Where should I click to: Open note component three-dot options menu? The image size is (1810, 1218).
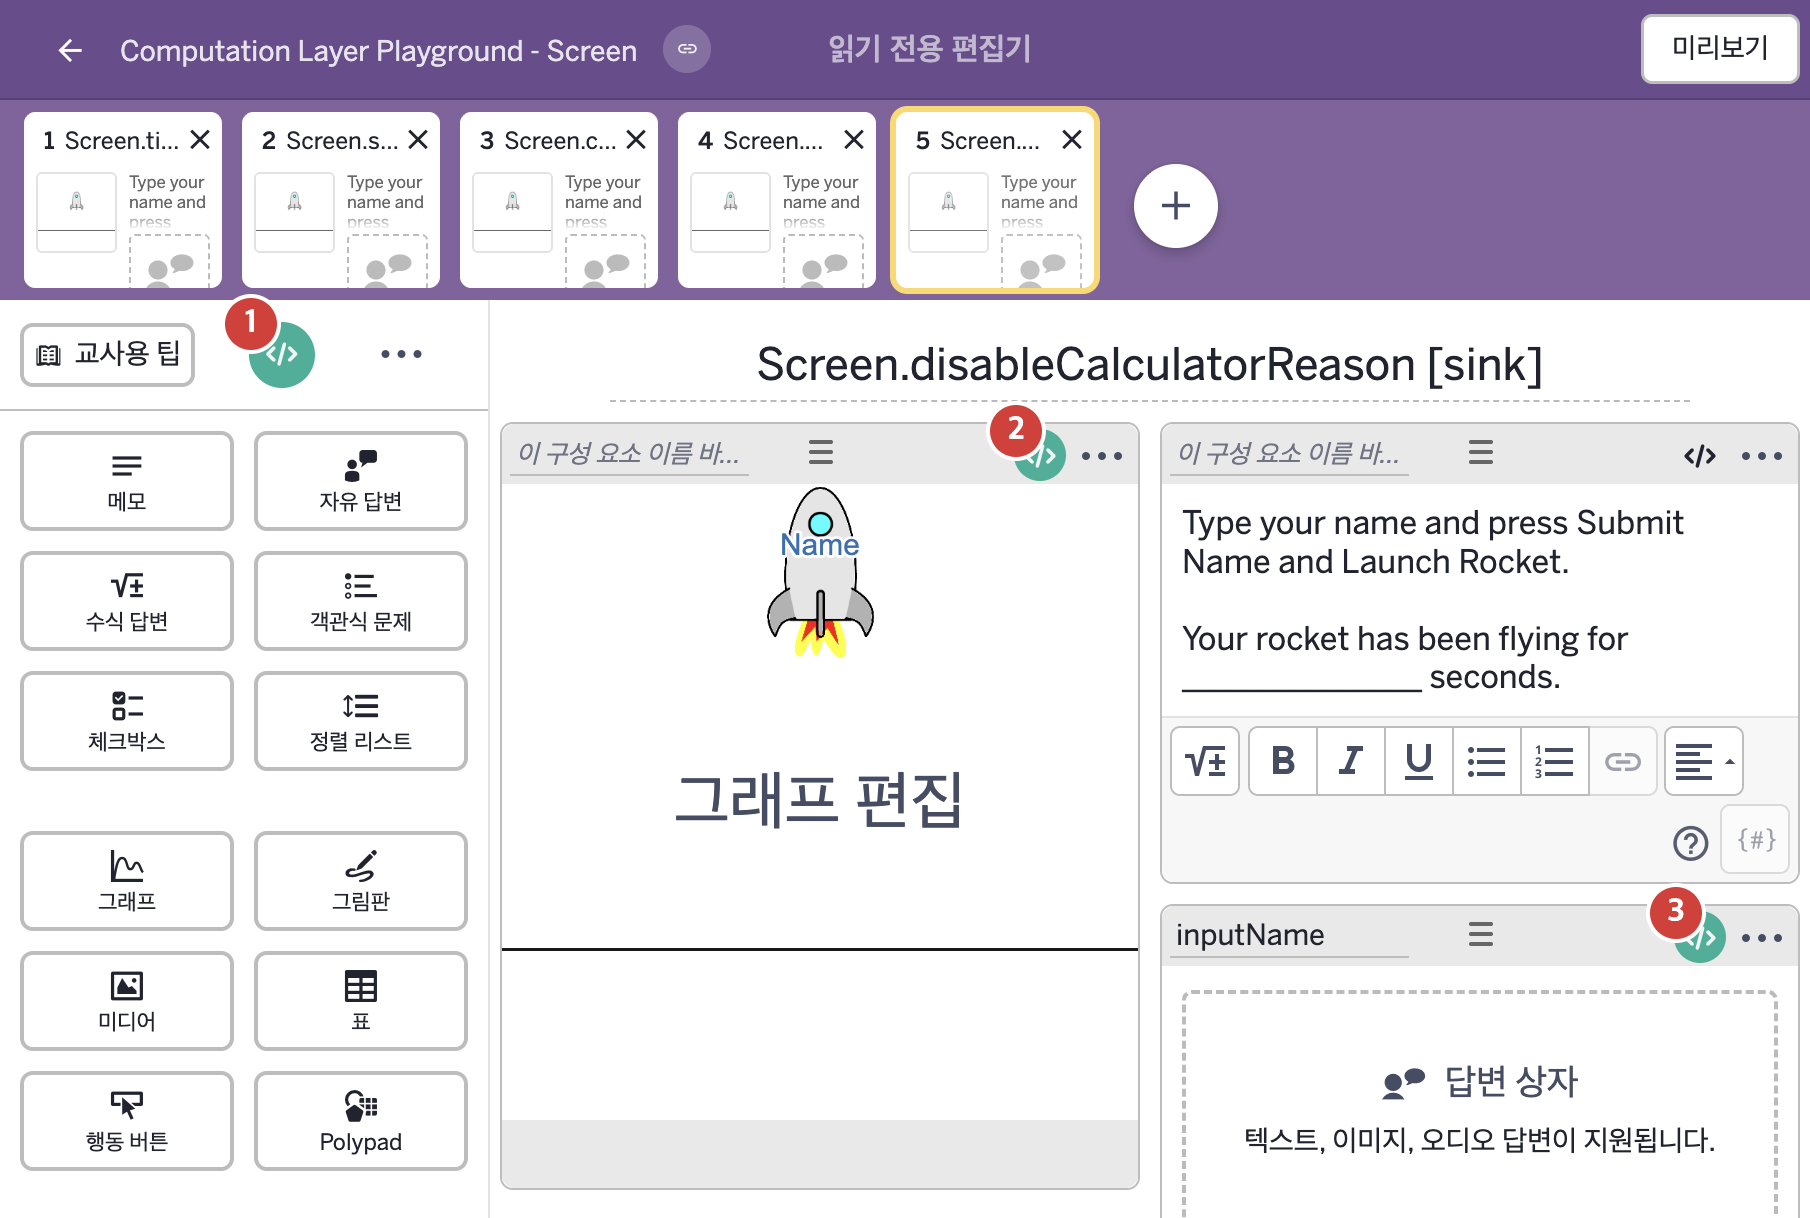(1762, 456)
